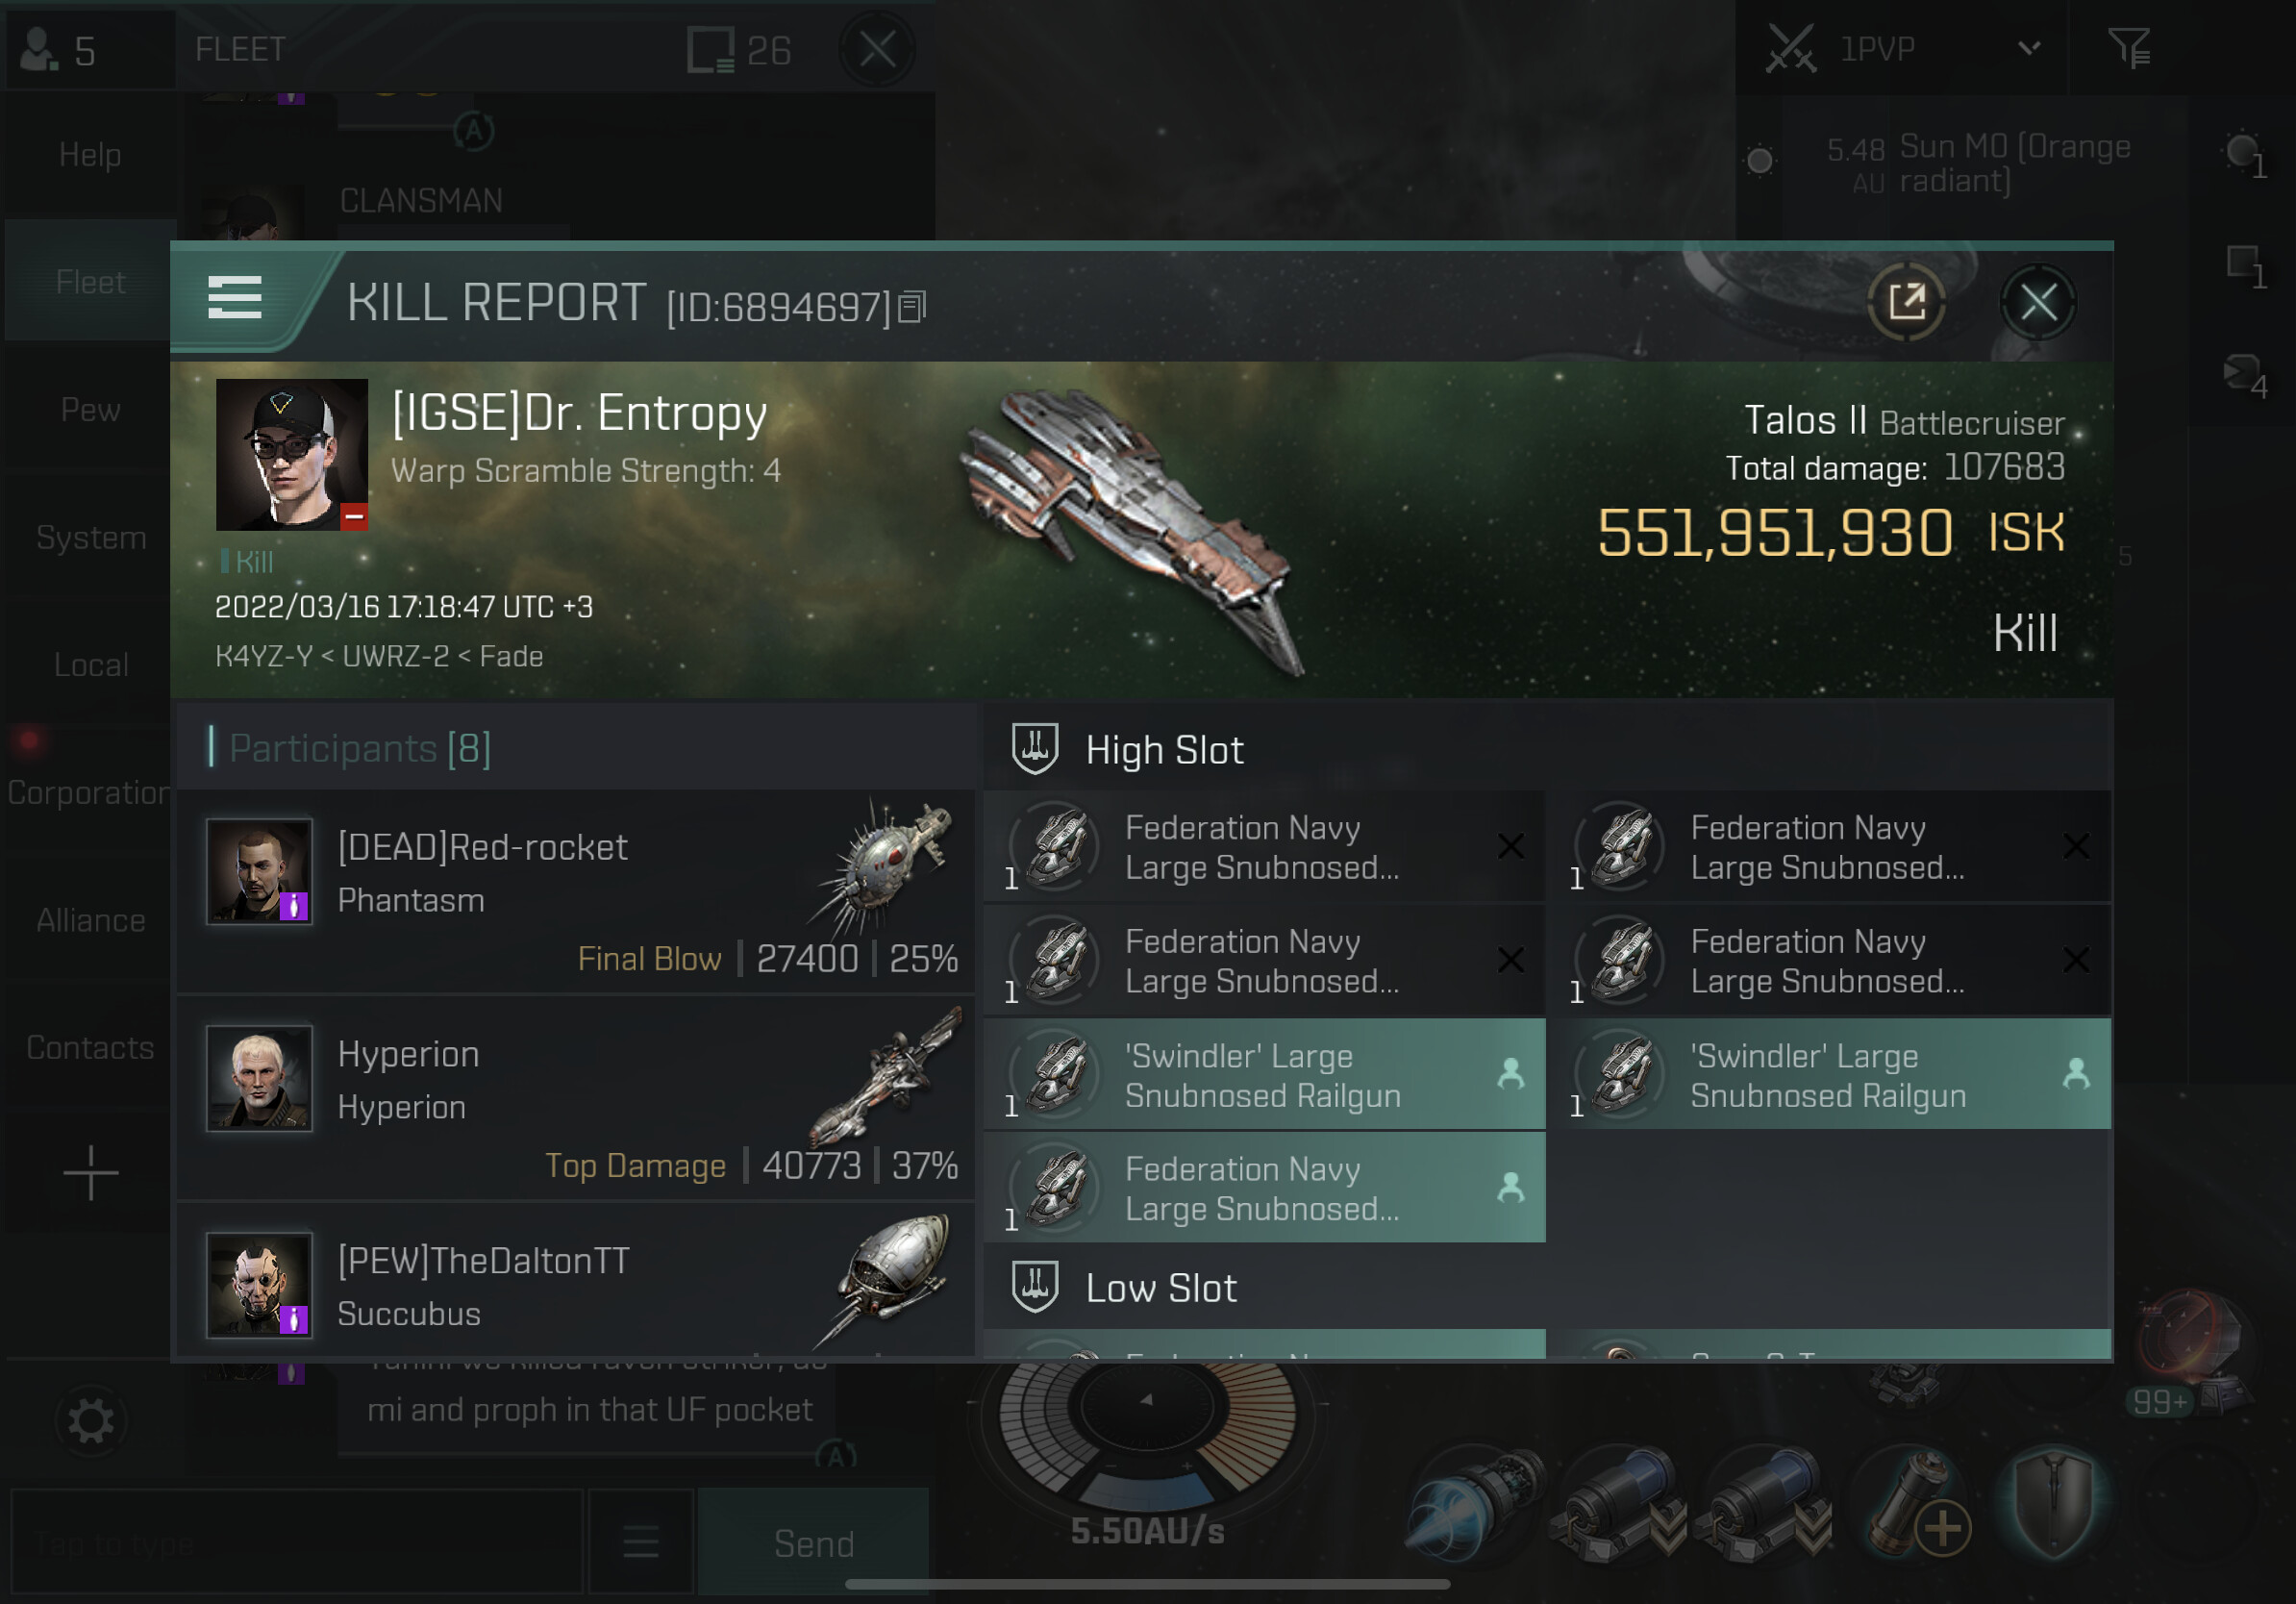
Task: Copy the kill report ID
Action: coord(912,307)
